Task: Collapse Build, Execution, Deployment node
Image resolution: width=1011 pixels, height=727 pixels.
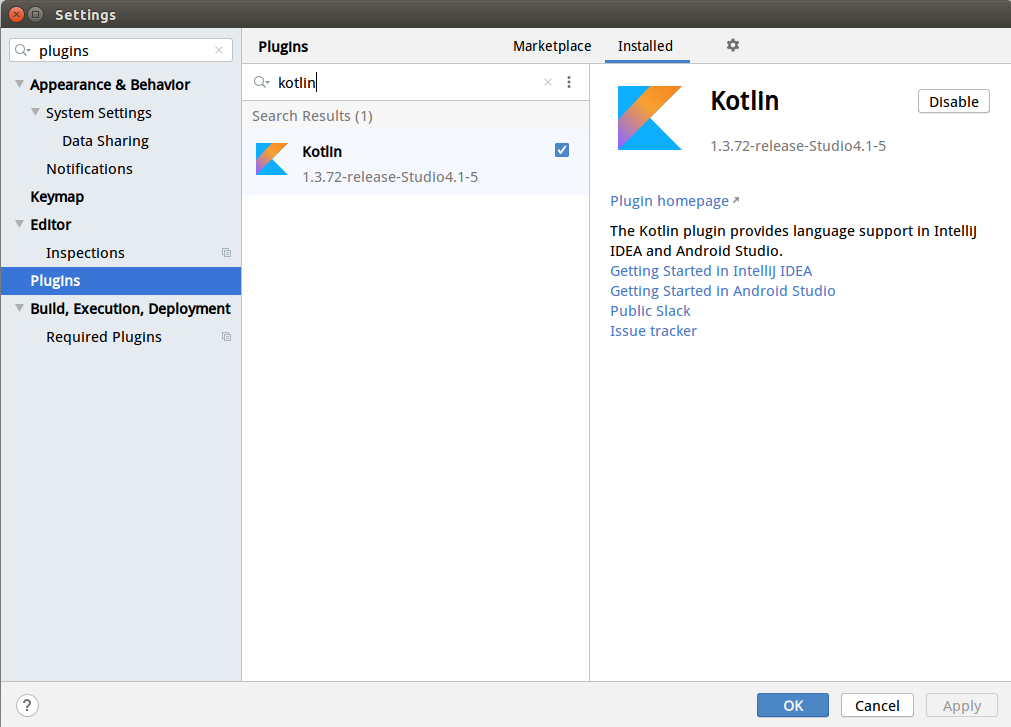Action: pyautogui.click(x=19, y=307)
